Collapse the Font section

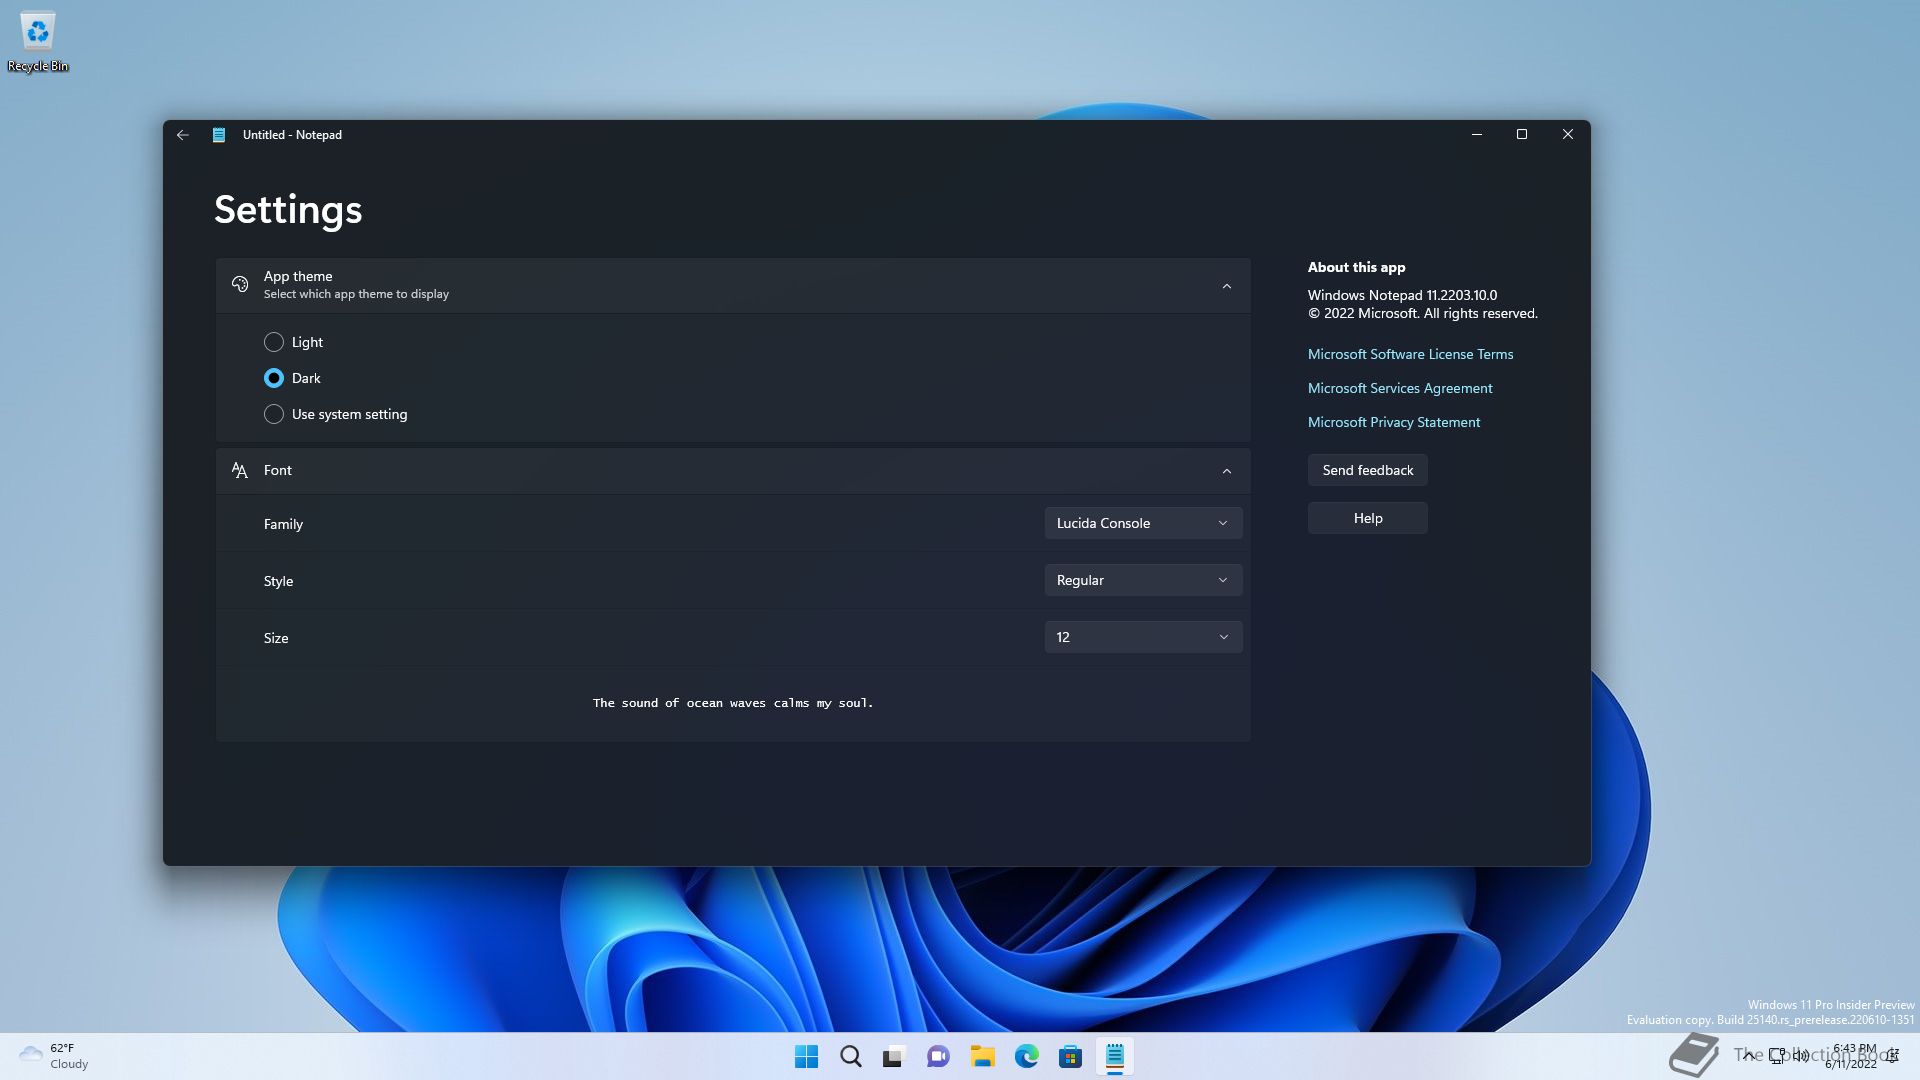[1227, 471]
